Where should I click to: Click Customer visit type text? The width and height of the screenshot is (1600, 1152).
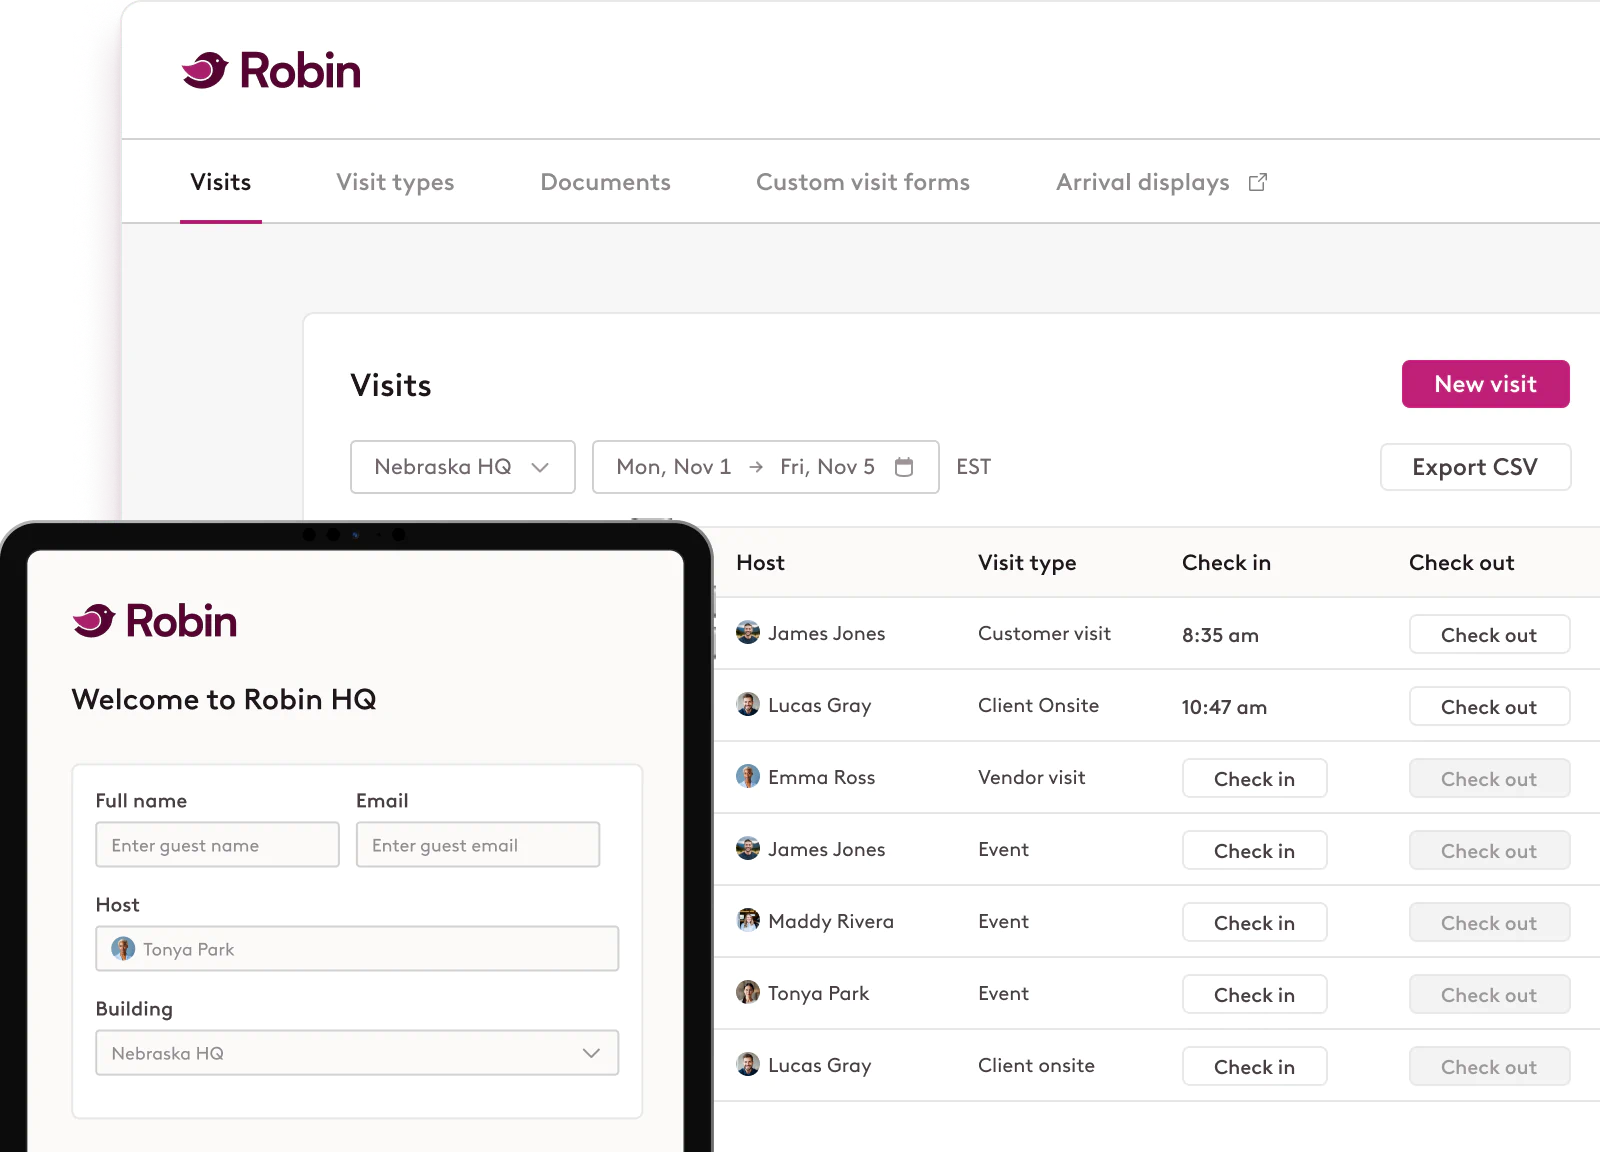click(x=1044, y=633)
